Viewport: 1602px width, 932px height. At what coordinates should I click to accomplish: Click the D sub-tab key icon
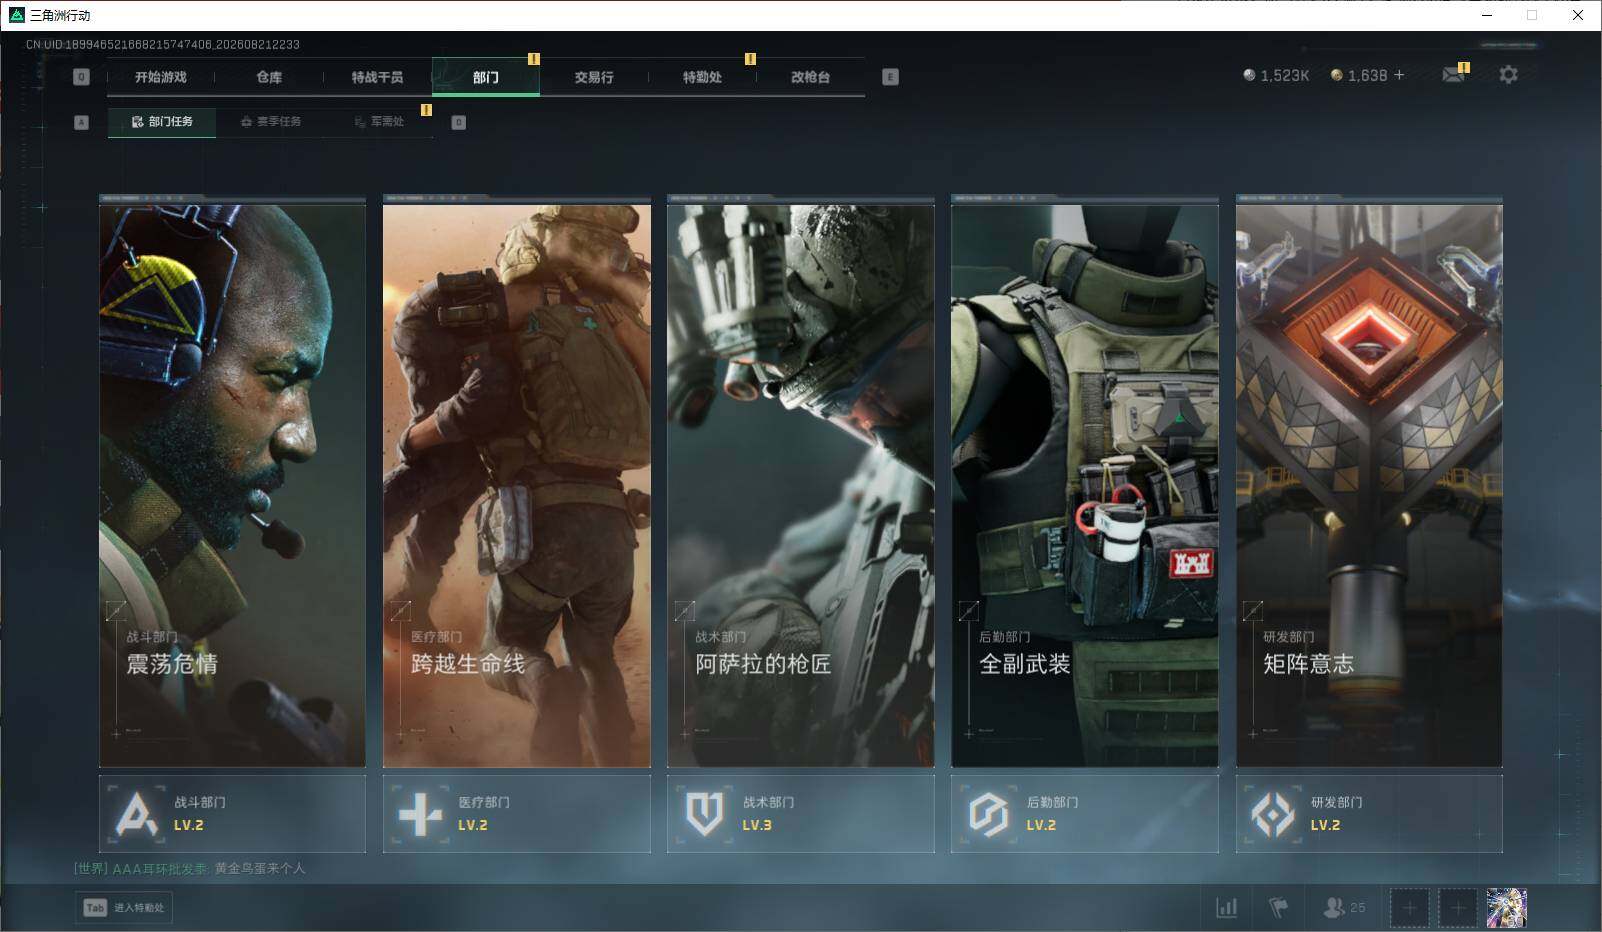pyautogui.click(x=458, y=122)
